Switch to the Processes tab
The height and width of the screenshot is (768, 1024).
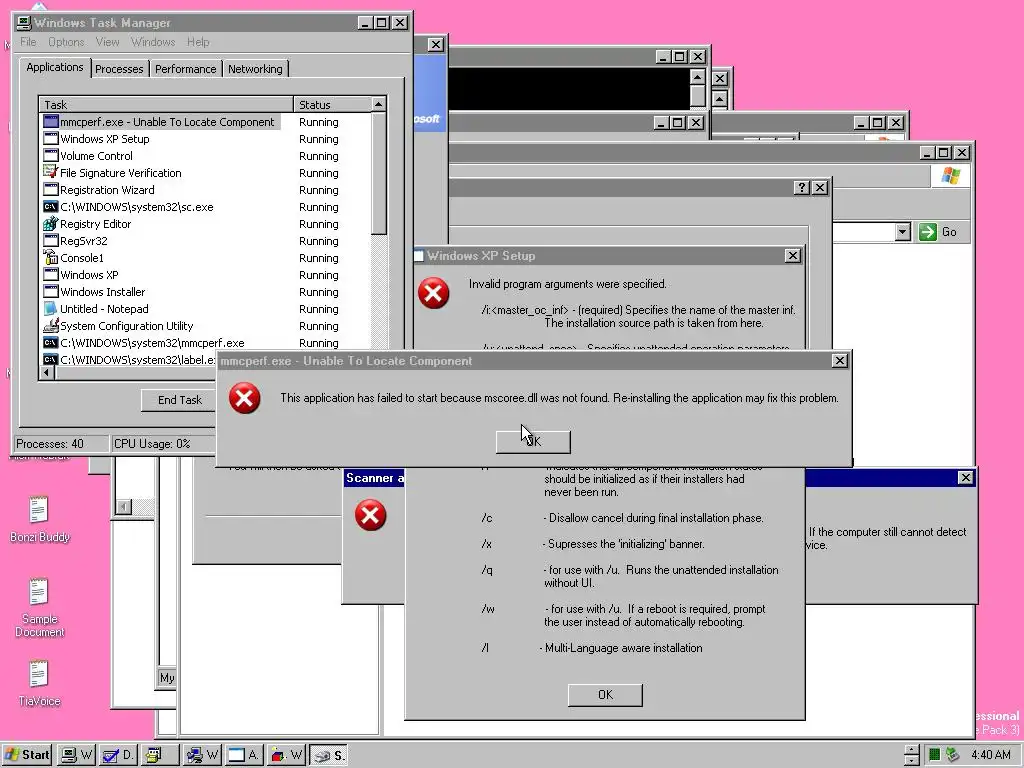click(x=119, y=69)
